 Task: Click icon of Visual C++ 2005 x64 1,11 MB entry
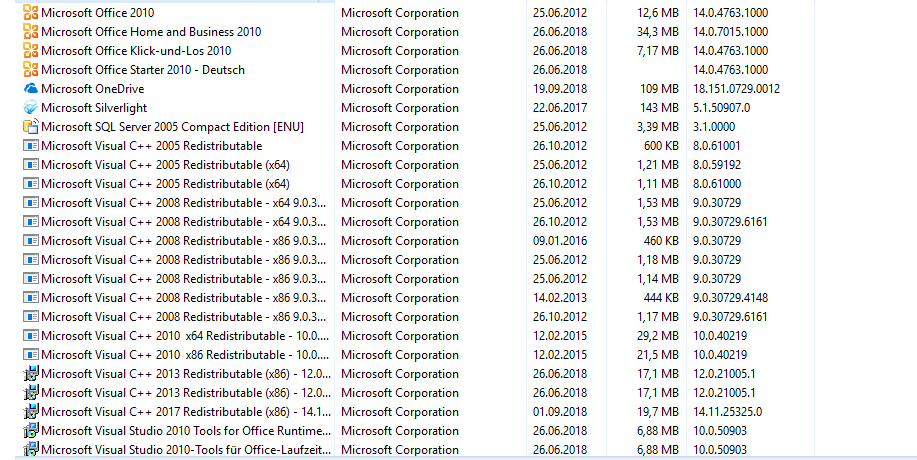click(30, 184)
